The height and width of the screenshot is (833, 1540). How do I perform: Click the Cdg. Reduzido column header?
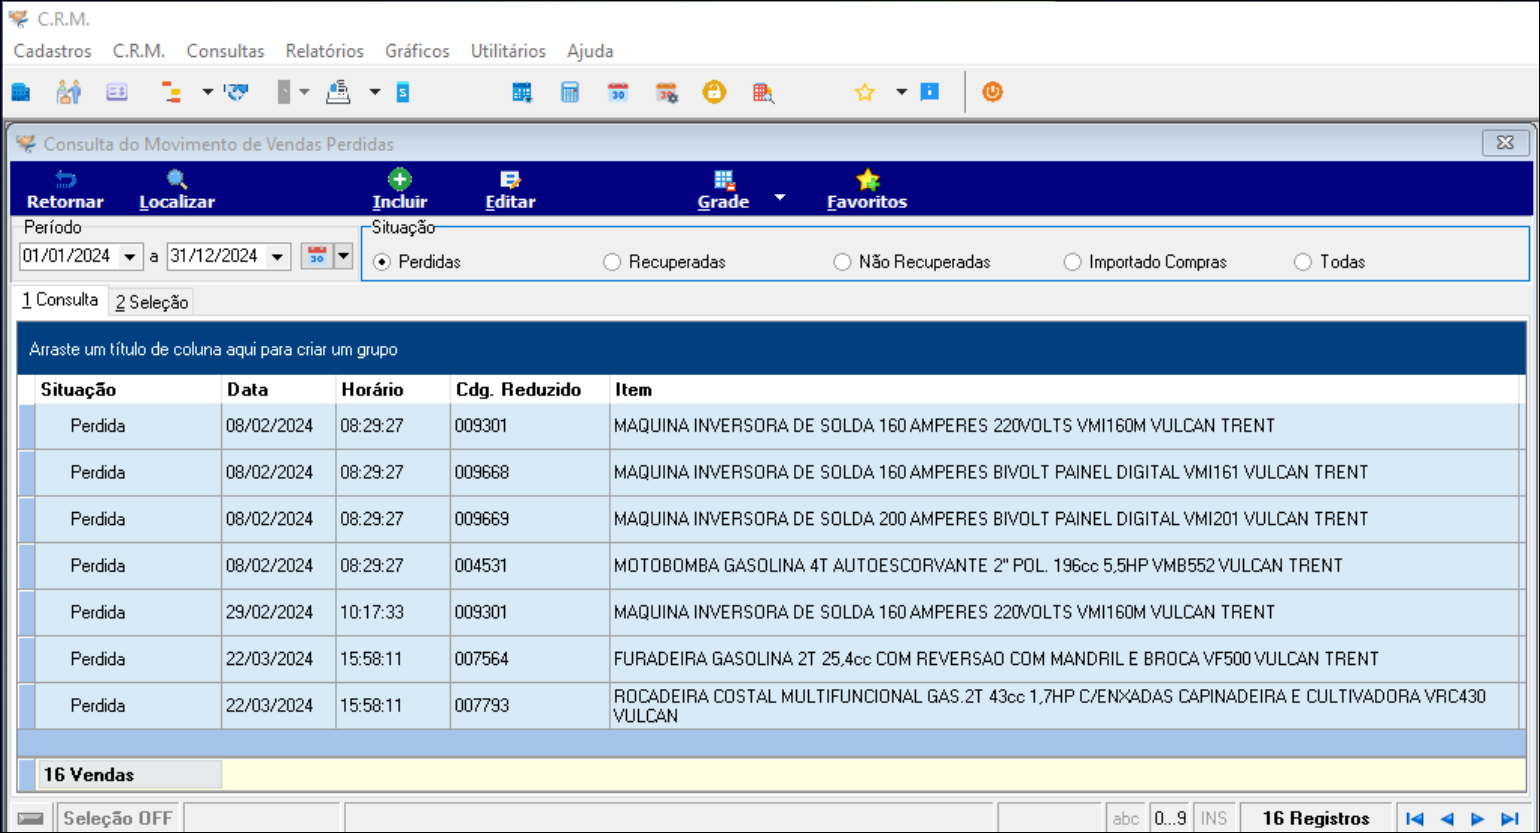click(x=530, y=389)
